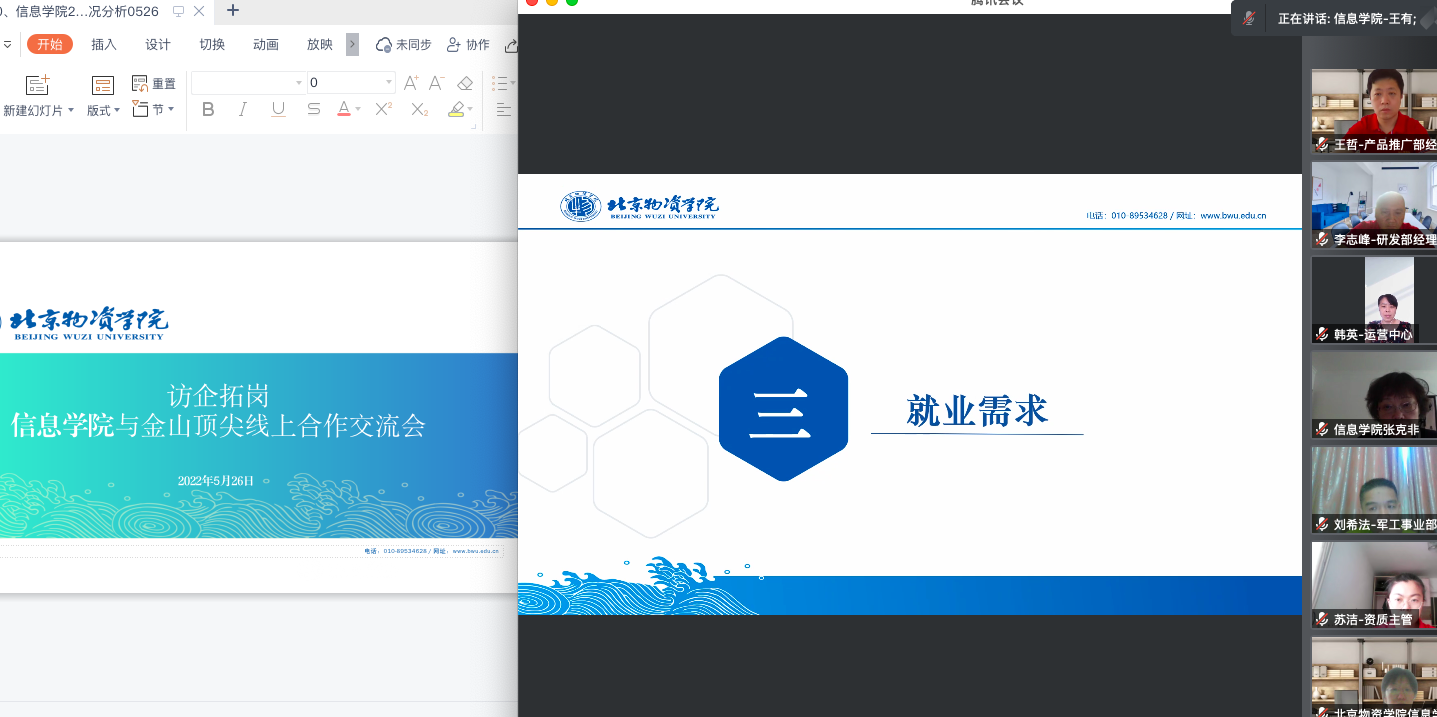Apply superscript formatting
The image size is (1437, 717).
(383, 109)
